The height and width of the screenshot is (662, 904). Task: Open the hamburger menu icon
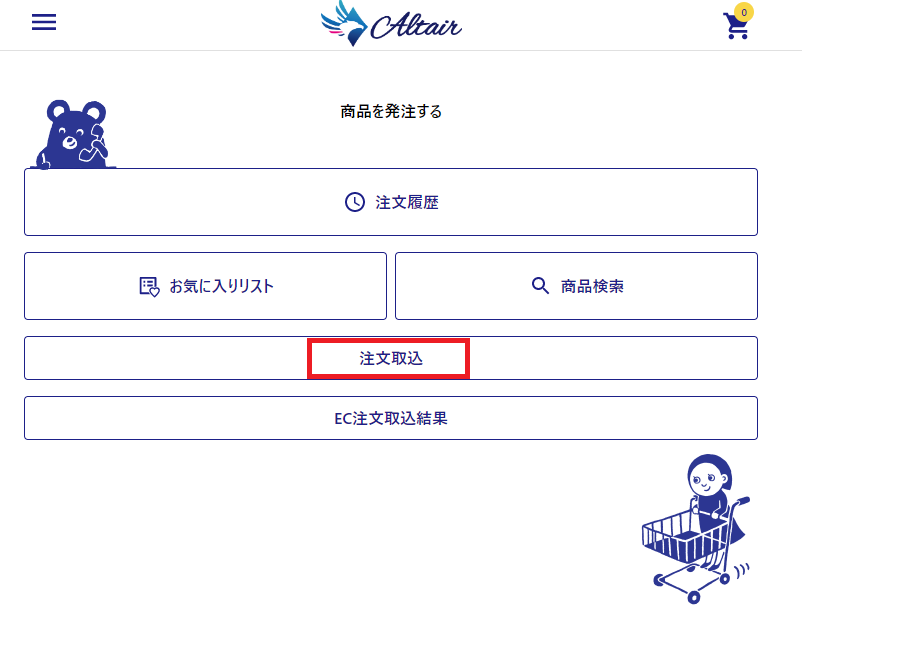click(44, 22)
